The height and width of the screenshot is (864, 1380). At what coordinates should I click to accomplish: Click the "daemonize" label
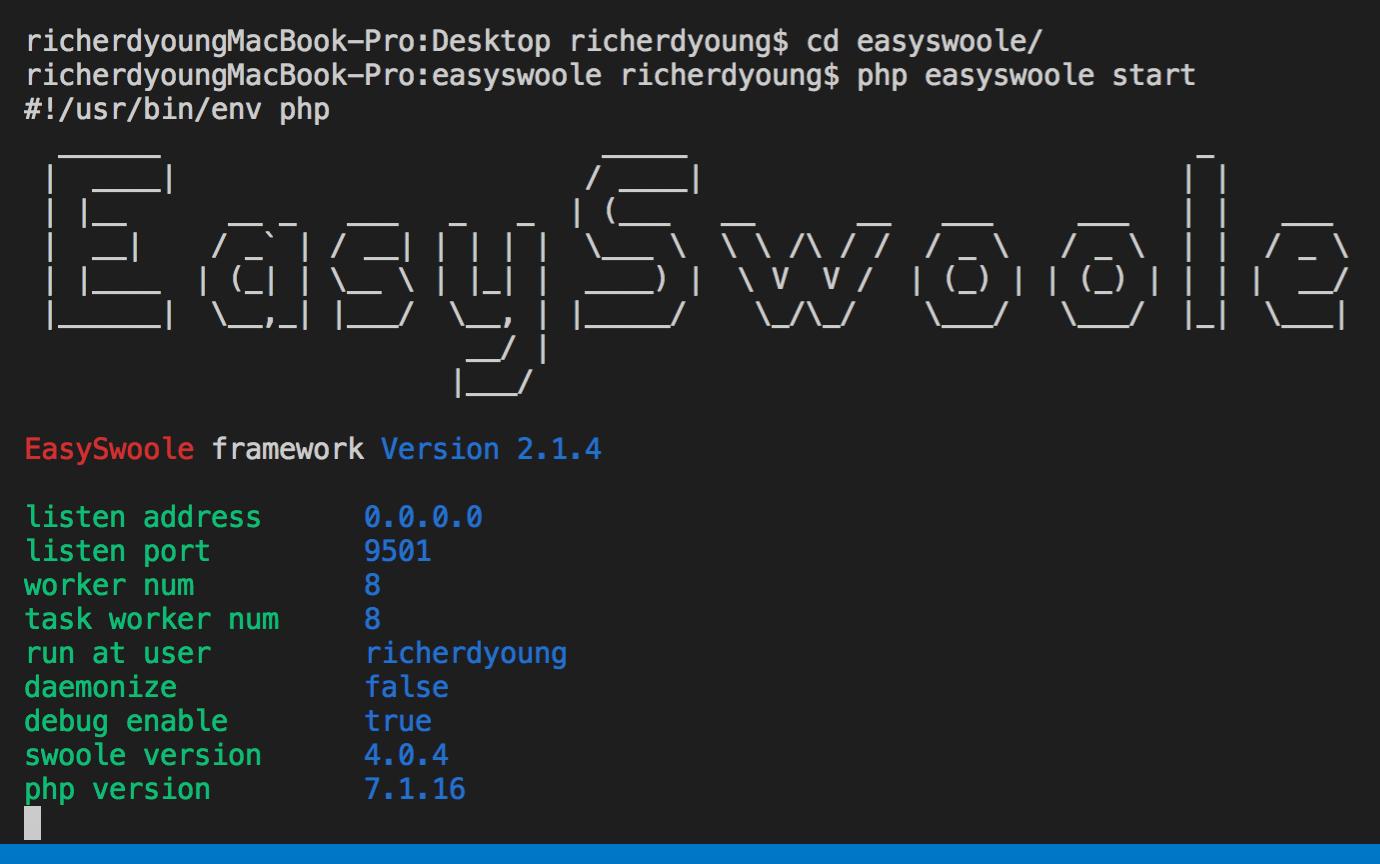(100, 687)
